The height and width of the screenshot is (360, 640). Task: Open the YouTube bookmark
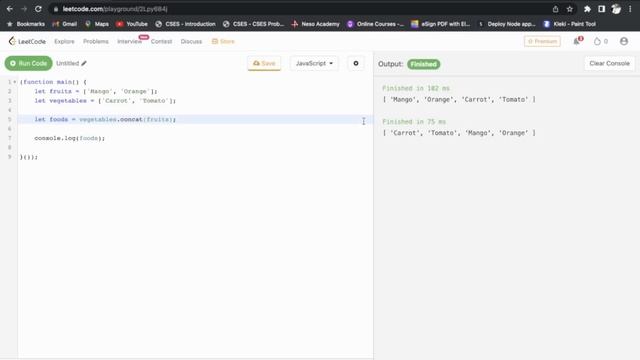132,24
